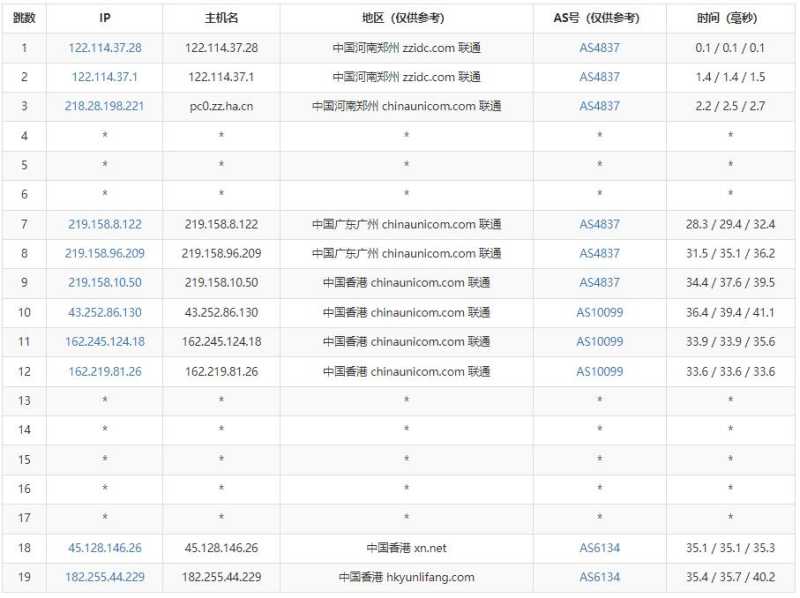Click IP link 162.219.81.26
The image size is (800, 598).
pos(105,371)
